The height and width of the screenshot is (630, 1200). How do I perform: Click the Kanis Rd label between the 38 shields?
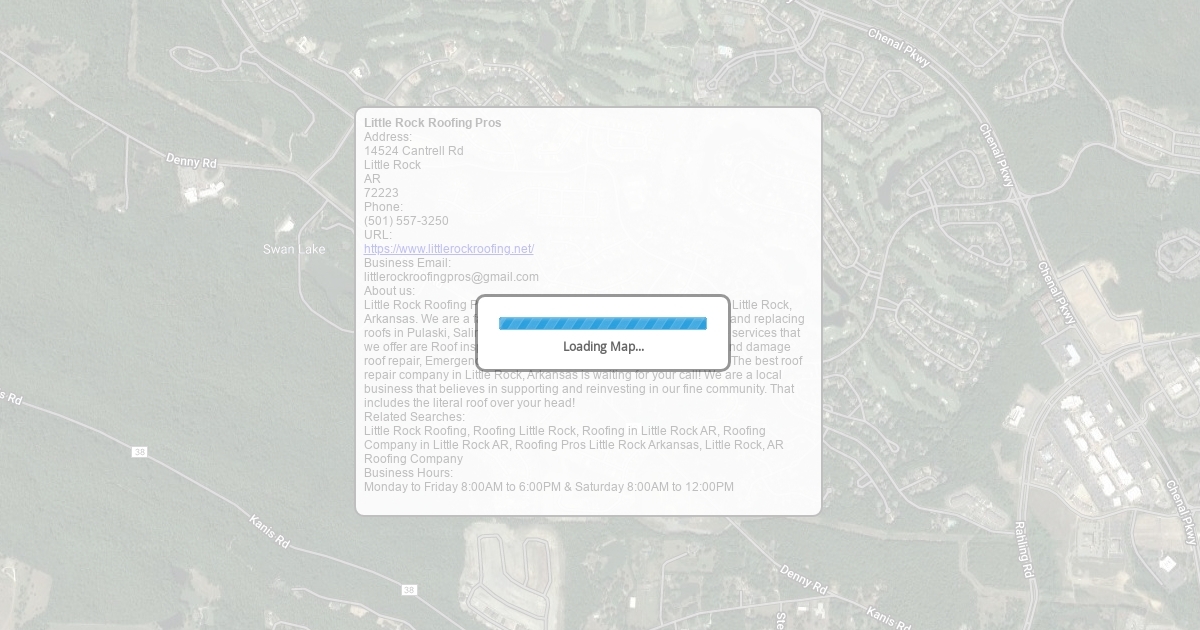point(269,531)
